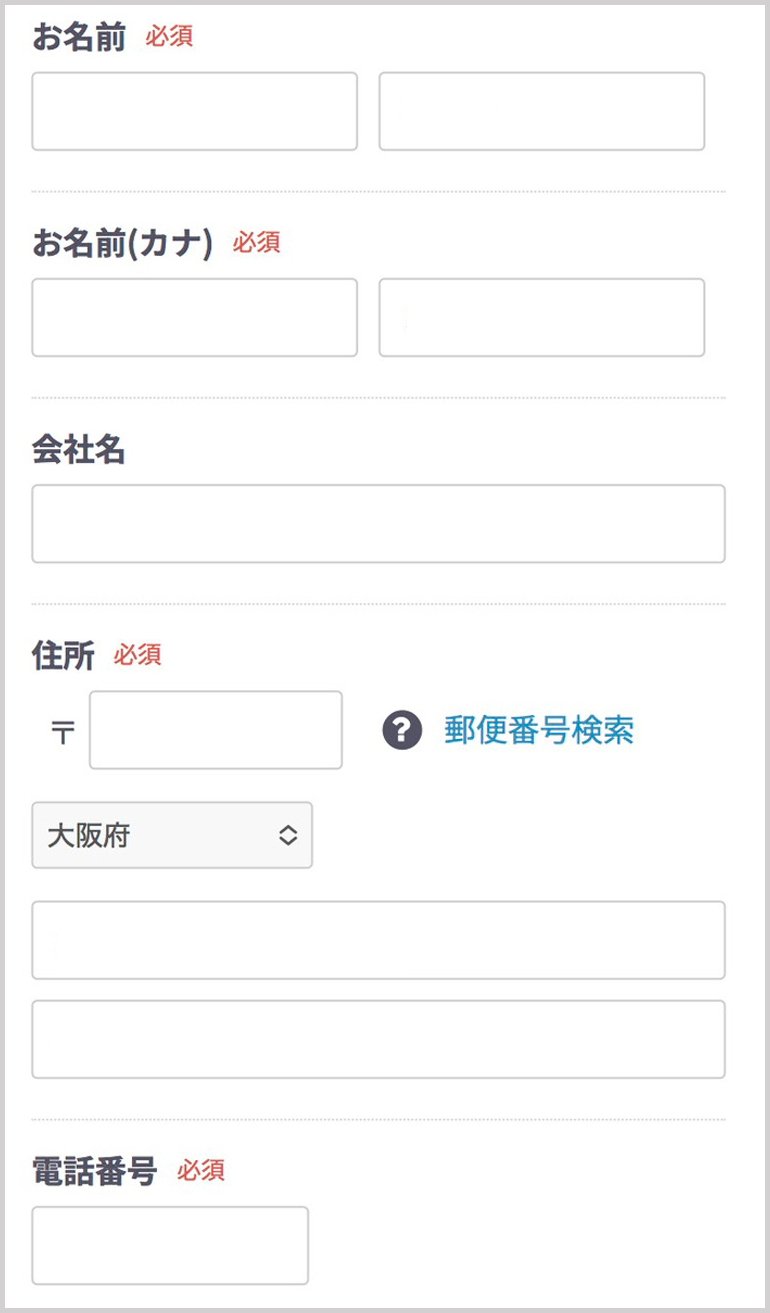Click the 住所 section label
This screenshot has width=770, height=1313.
pyautogui.click(x=63, y=656)
